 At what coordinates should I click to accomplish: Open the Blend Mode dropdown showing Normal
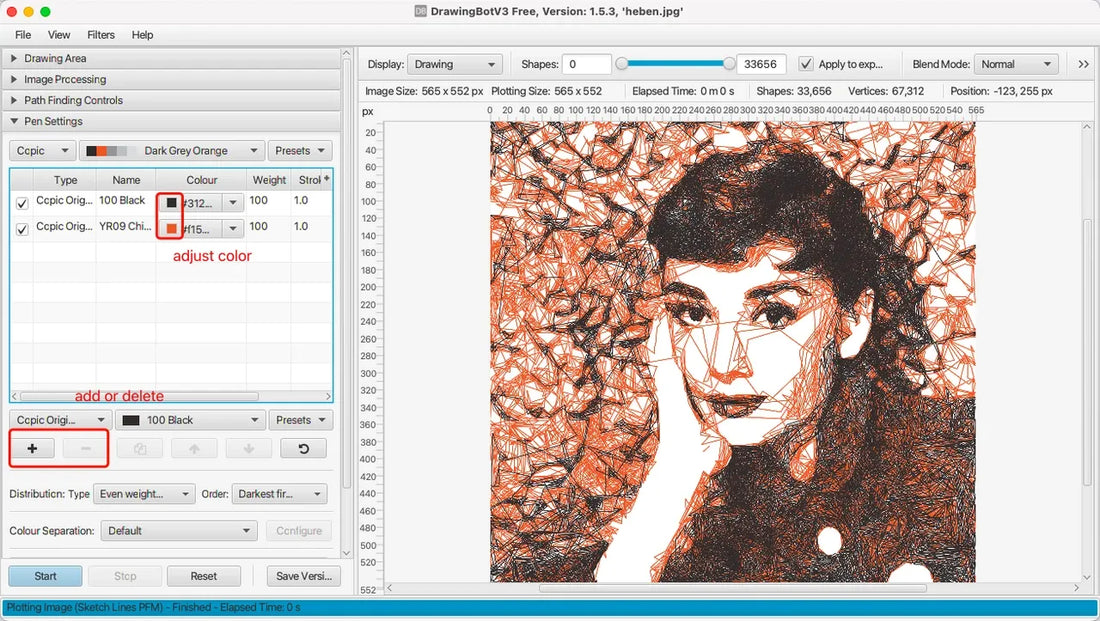[x=1016, y=63]
